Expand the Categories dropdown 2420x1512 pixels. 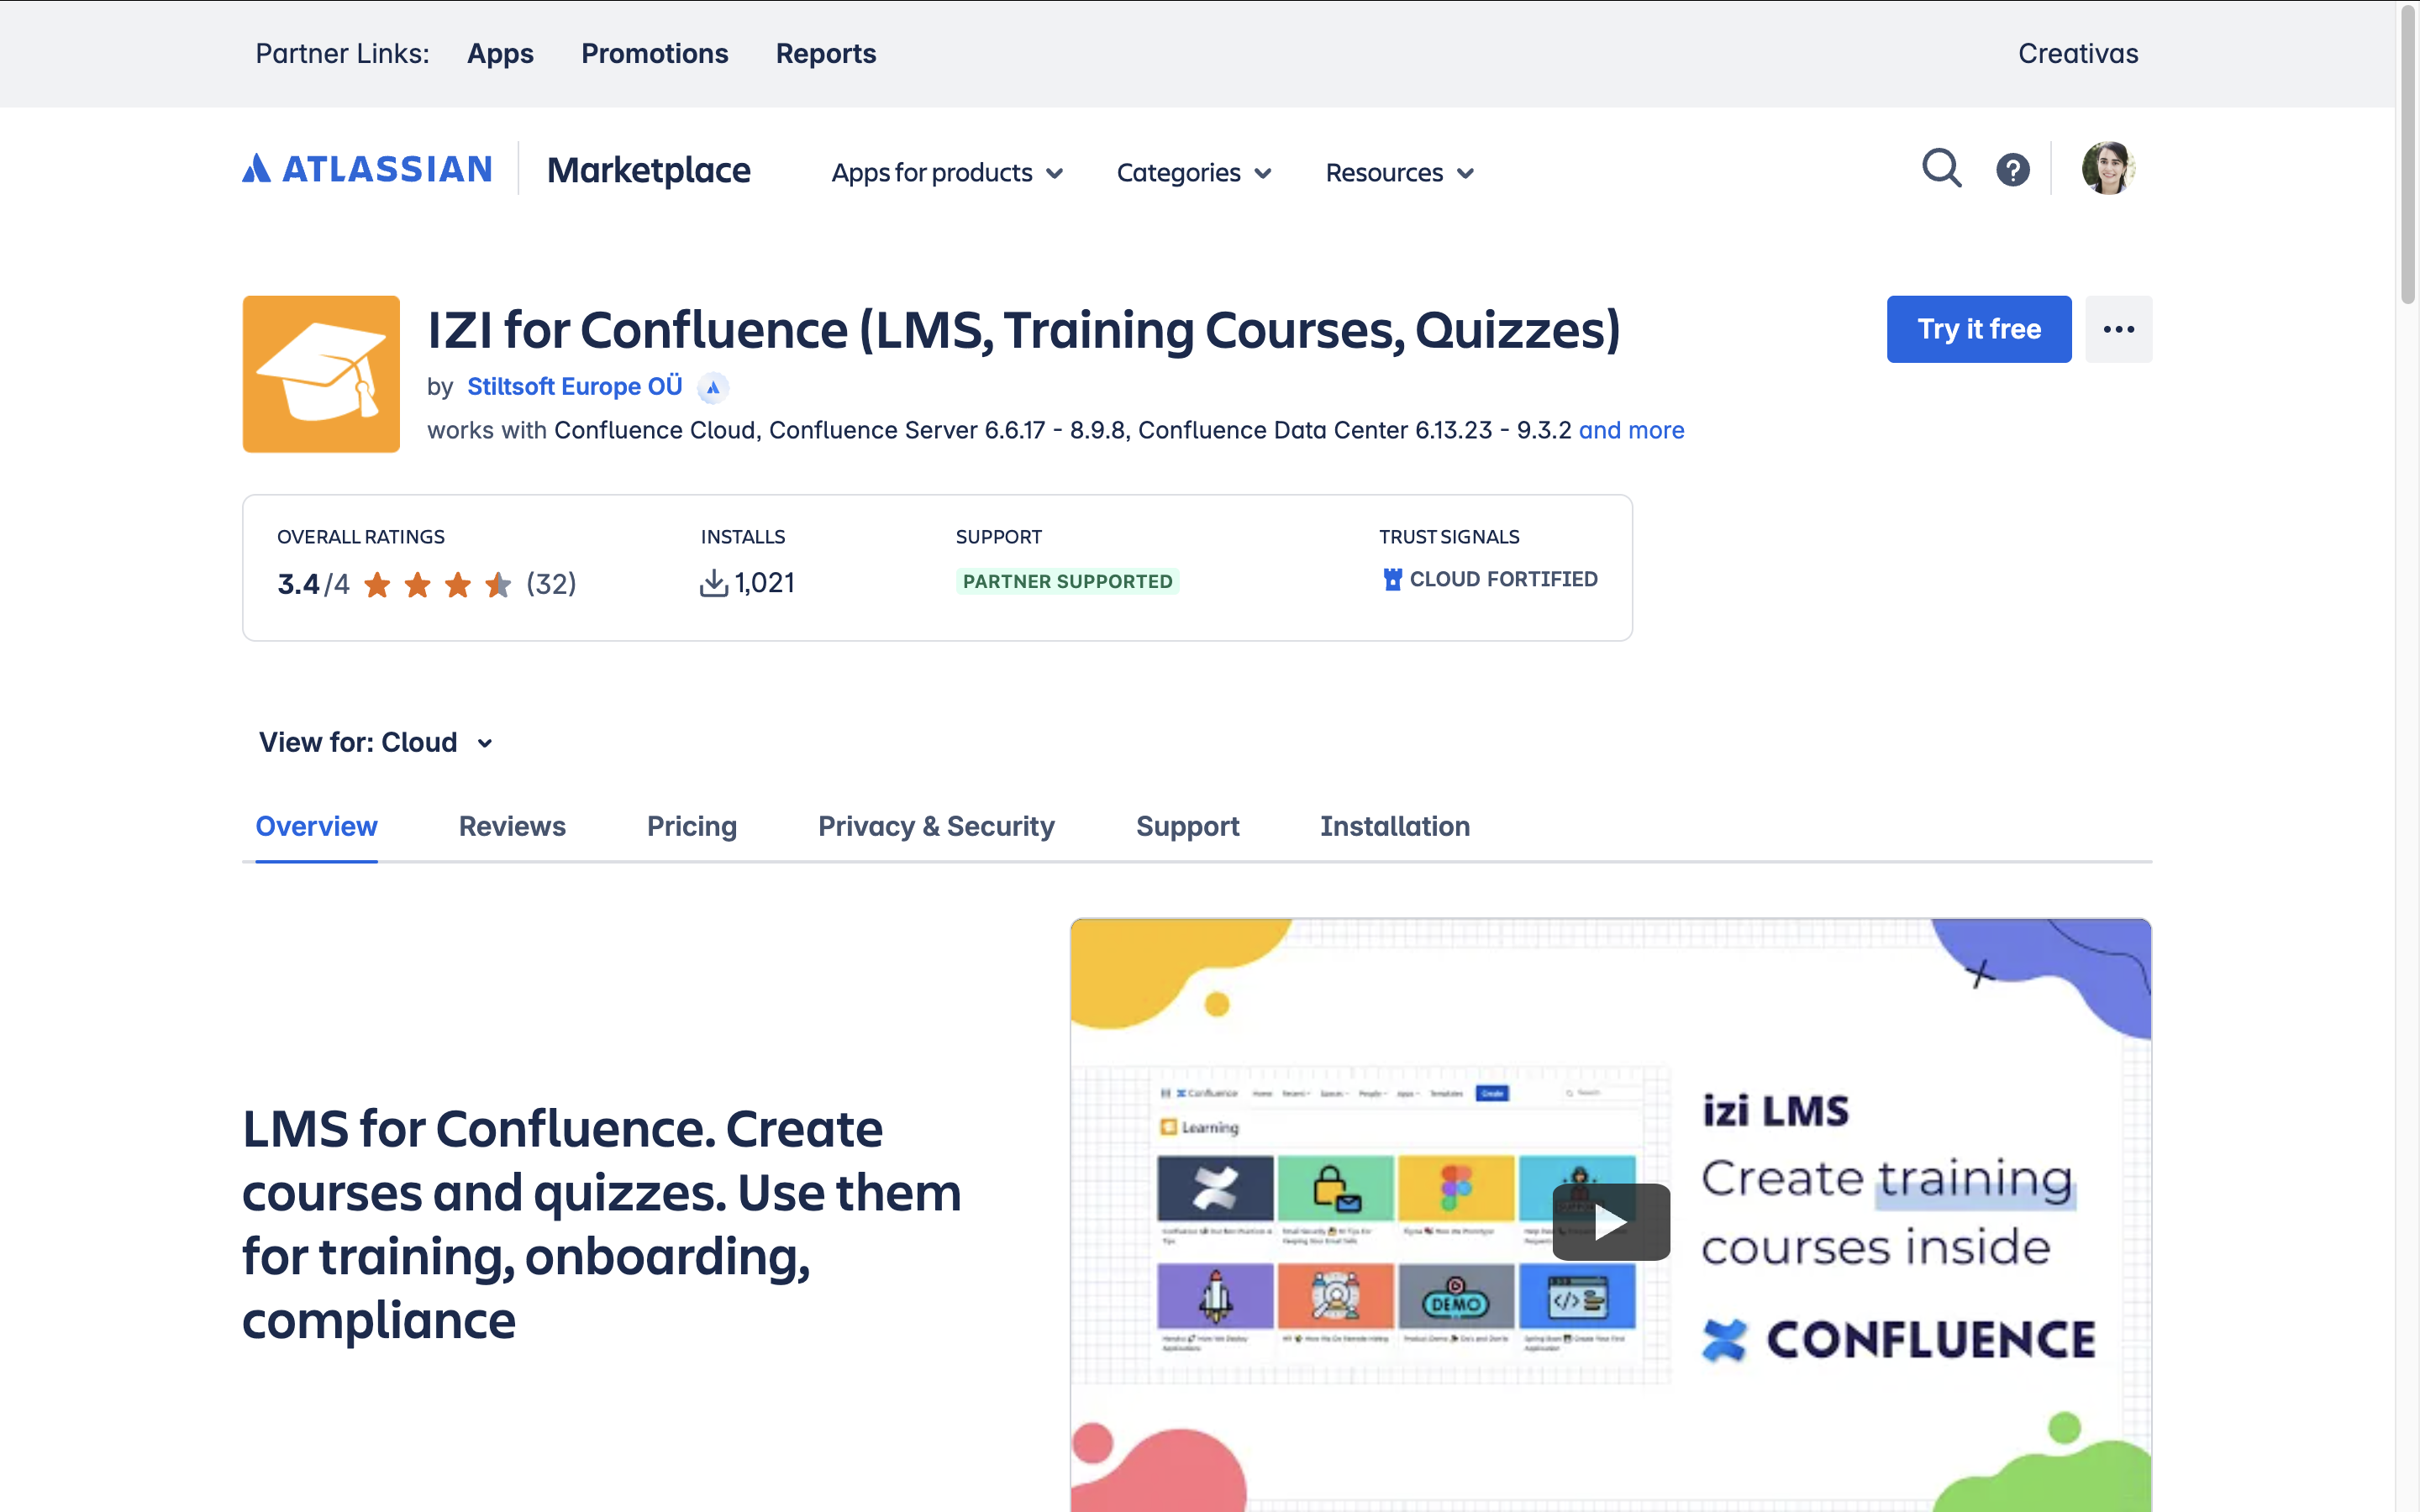click(1193, 173)
